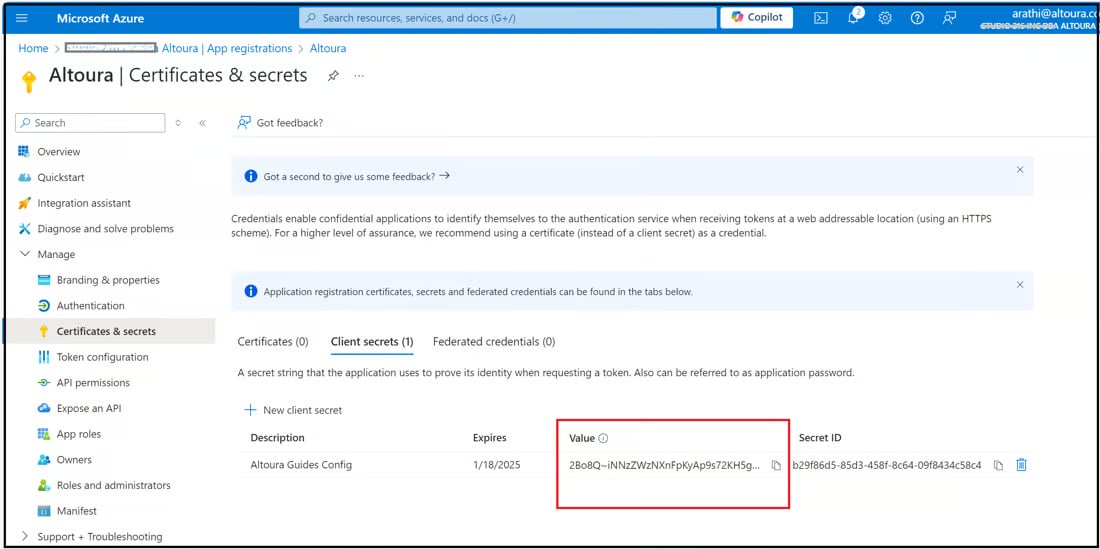Screen dimensions: 1100x549
Task: Open Diagnose and solve problems
Action: click(x=105, y=229)
